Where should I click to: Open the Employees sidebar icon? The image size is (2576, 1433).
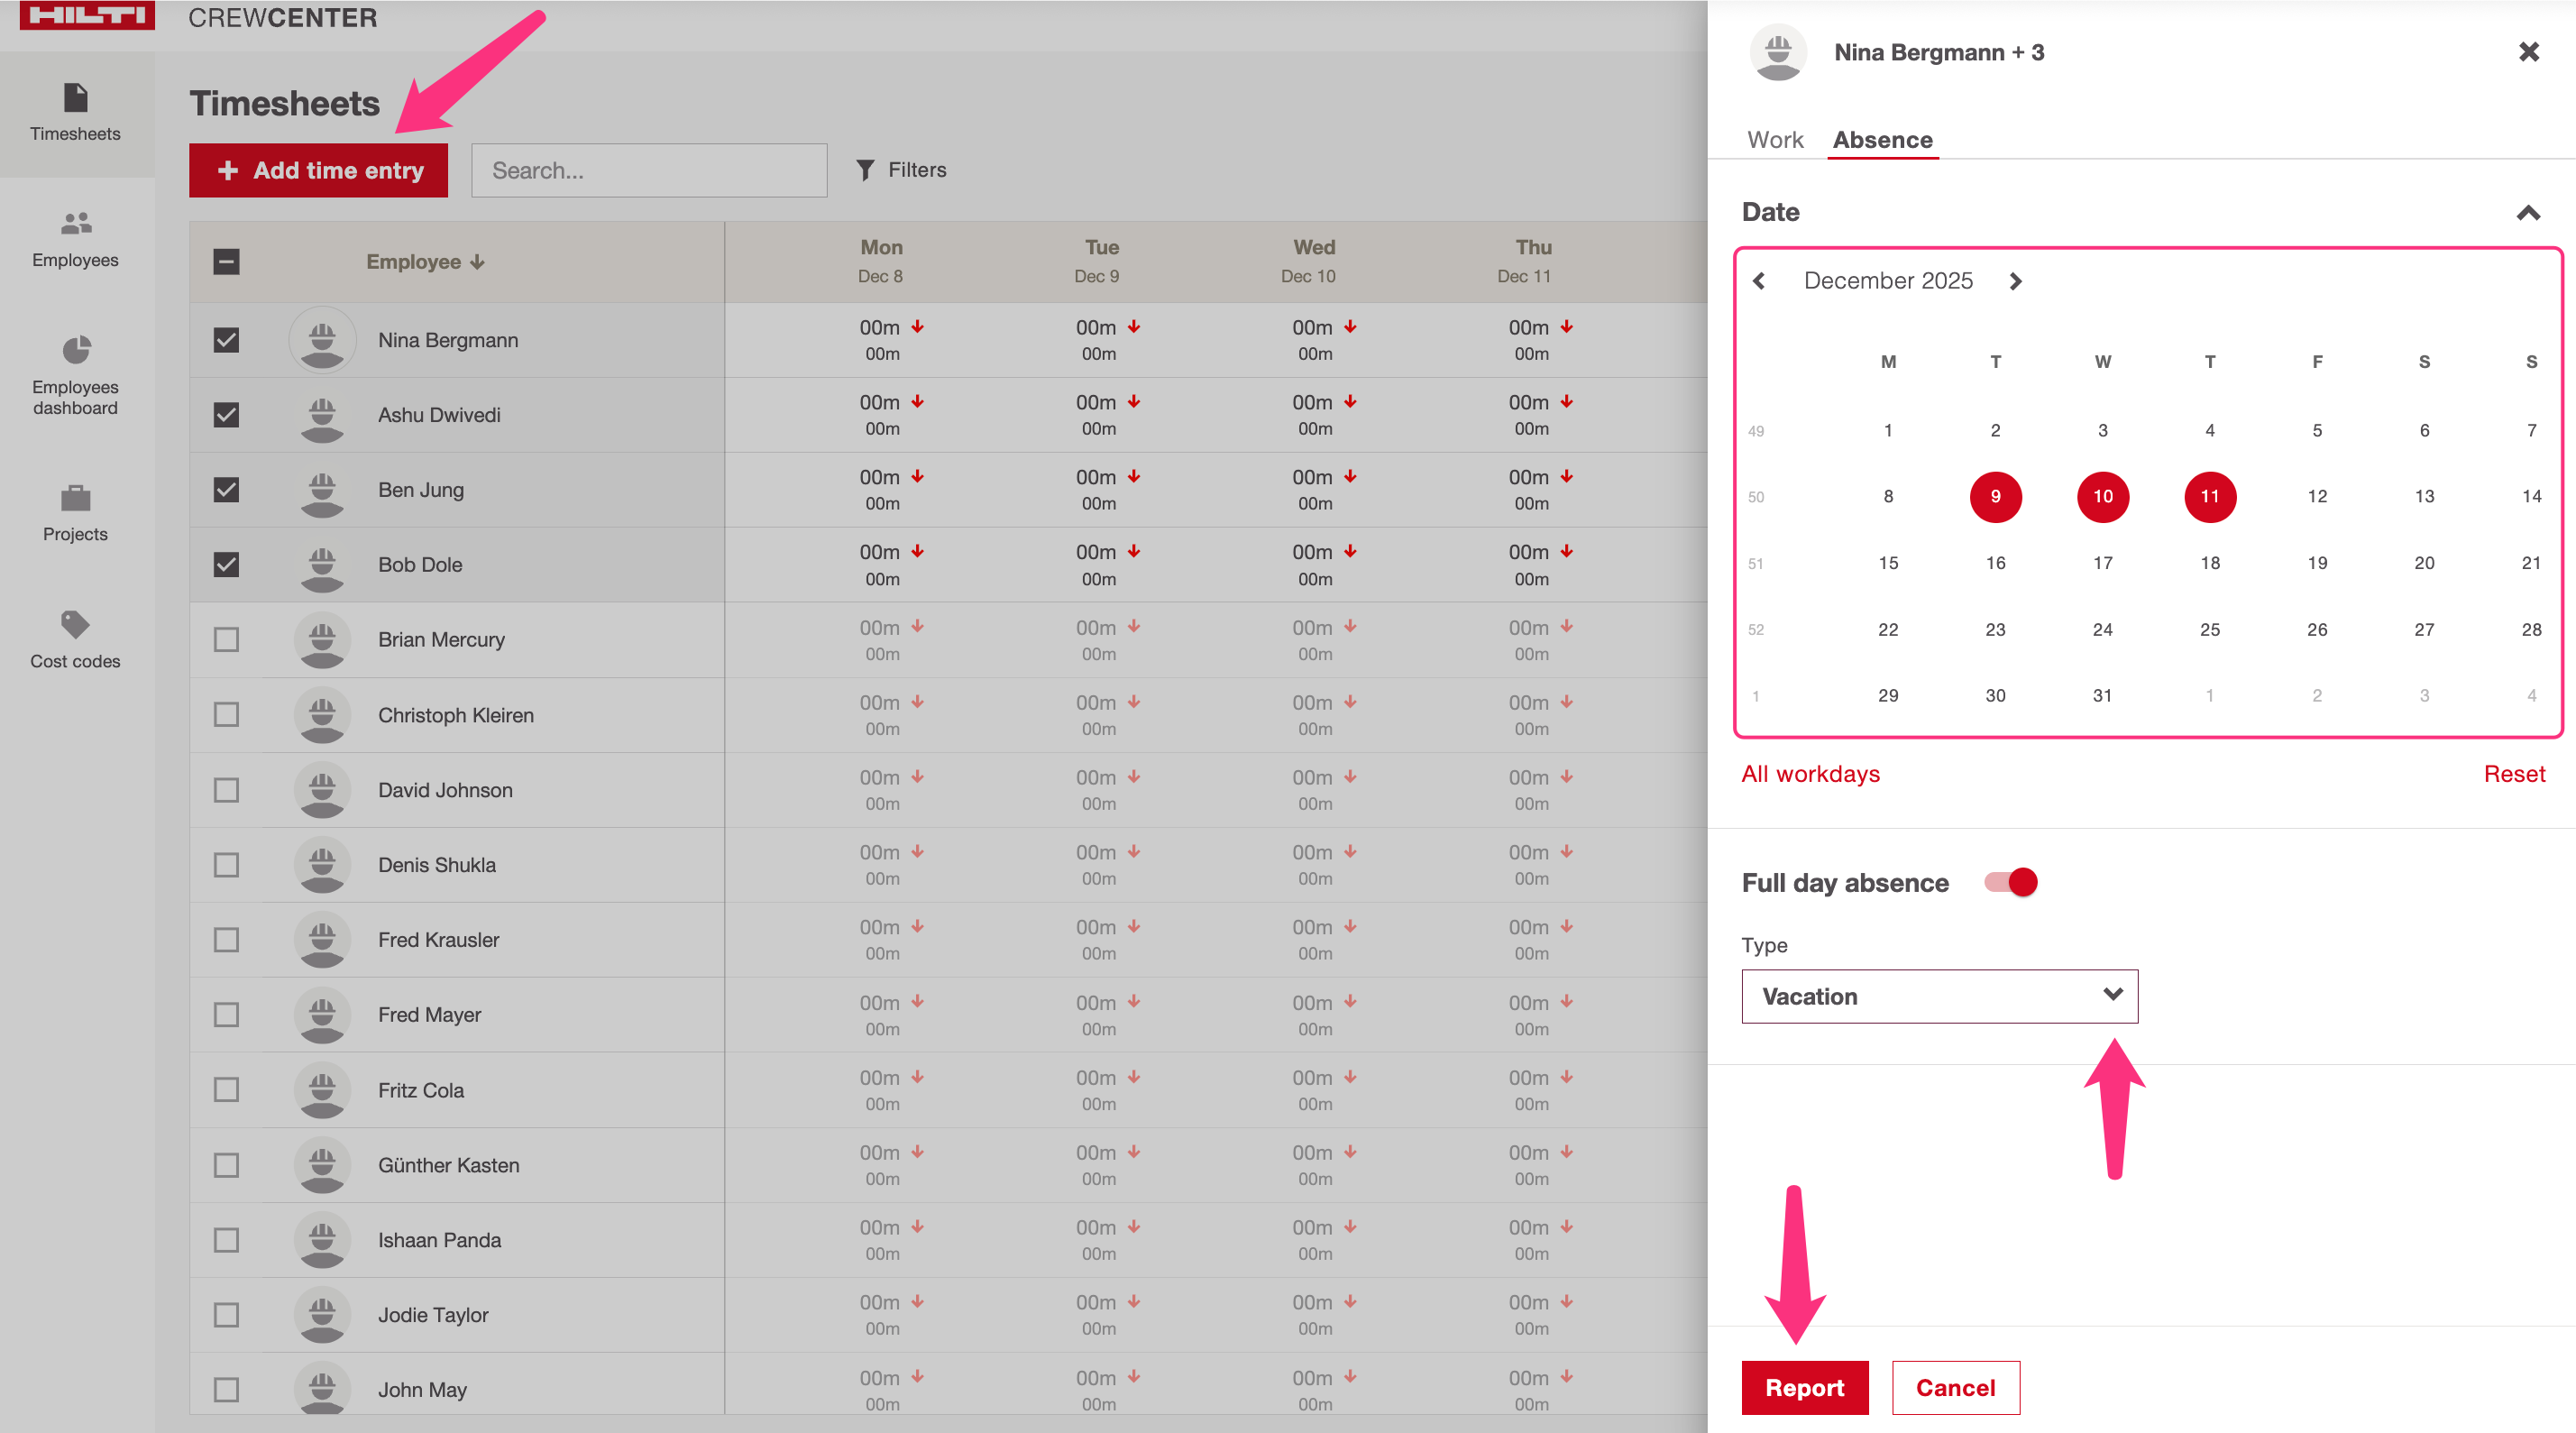click(x=76, y=223)
